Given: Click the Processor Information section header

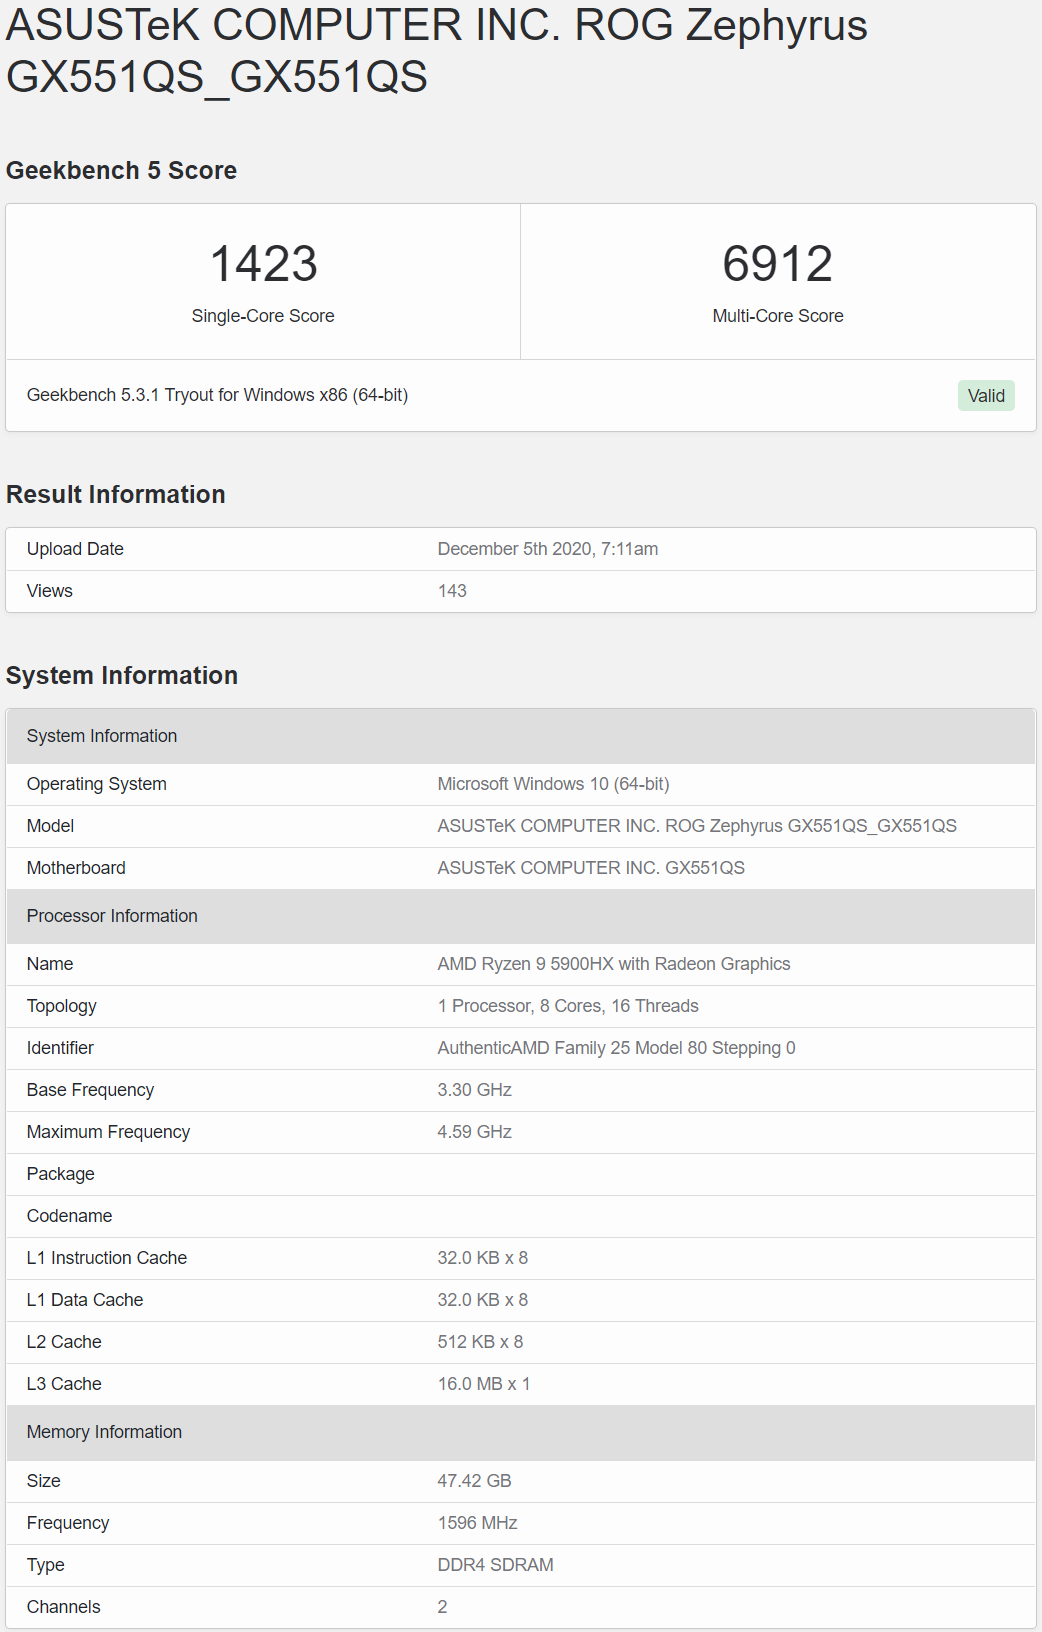Looking at the screenshot, I should pos(112,916).
